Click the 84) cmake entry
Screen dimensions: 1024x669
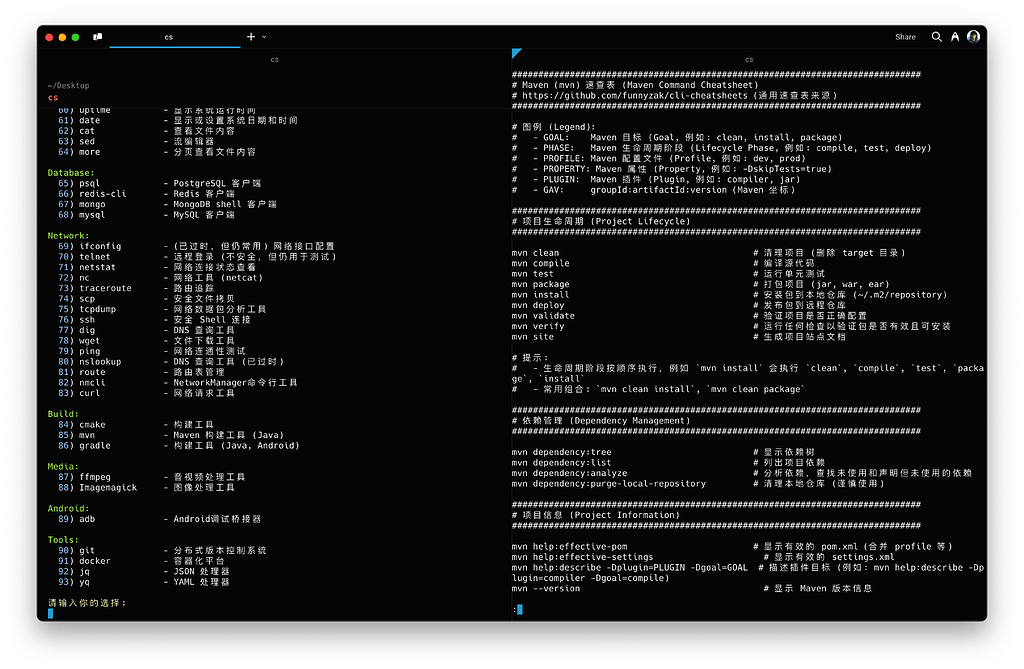click(x=136, y=425)
